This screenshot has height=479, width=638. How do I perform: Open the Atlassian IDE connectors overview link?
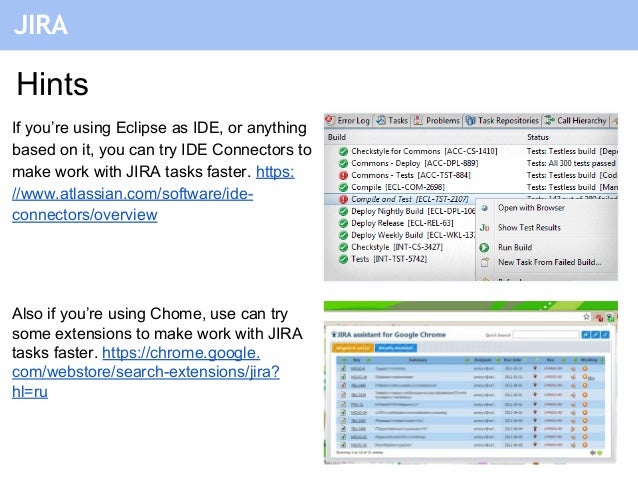(x=133, y=194)
